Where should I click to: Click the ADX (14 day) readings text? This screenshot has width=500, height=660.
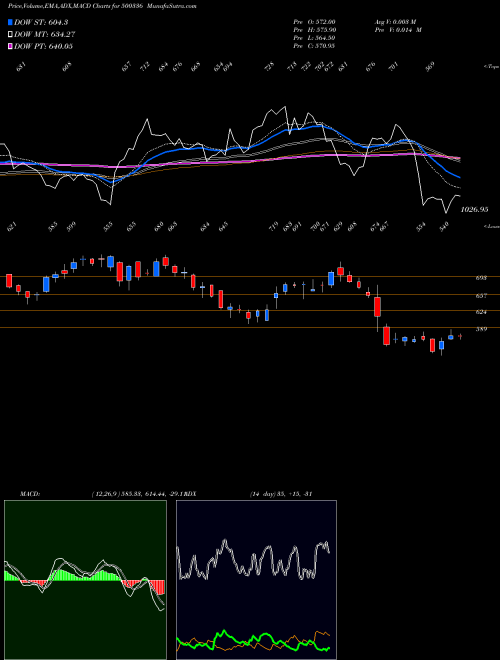pyautogui.click(x=280, y=494)
